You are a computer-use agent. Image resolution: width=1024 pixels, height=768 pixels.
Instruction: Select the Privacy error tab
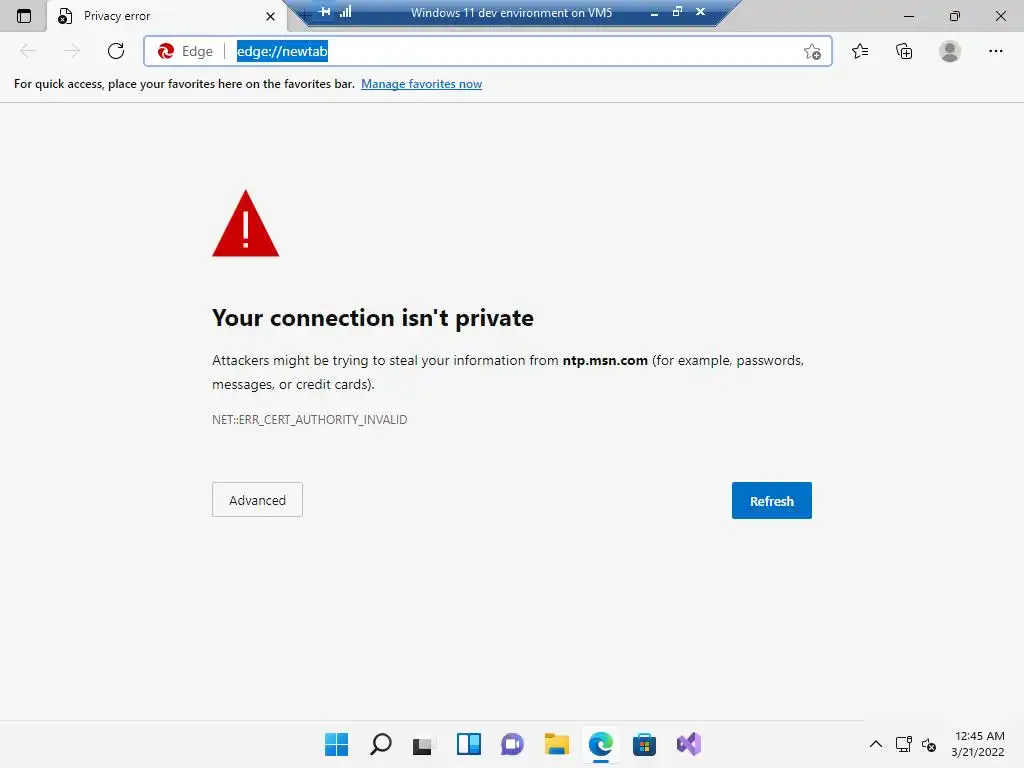click(167, 16)
